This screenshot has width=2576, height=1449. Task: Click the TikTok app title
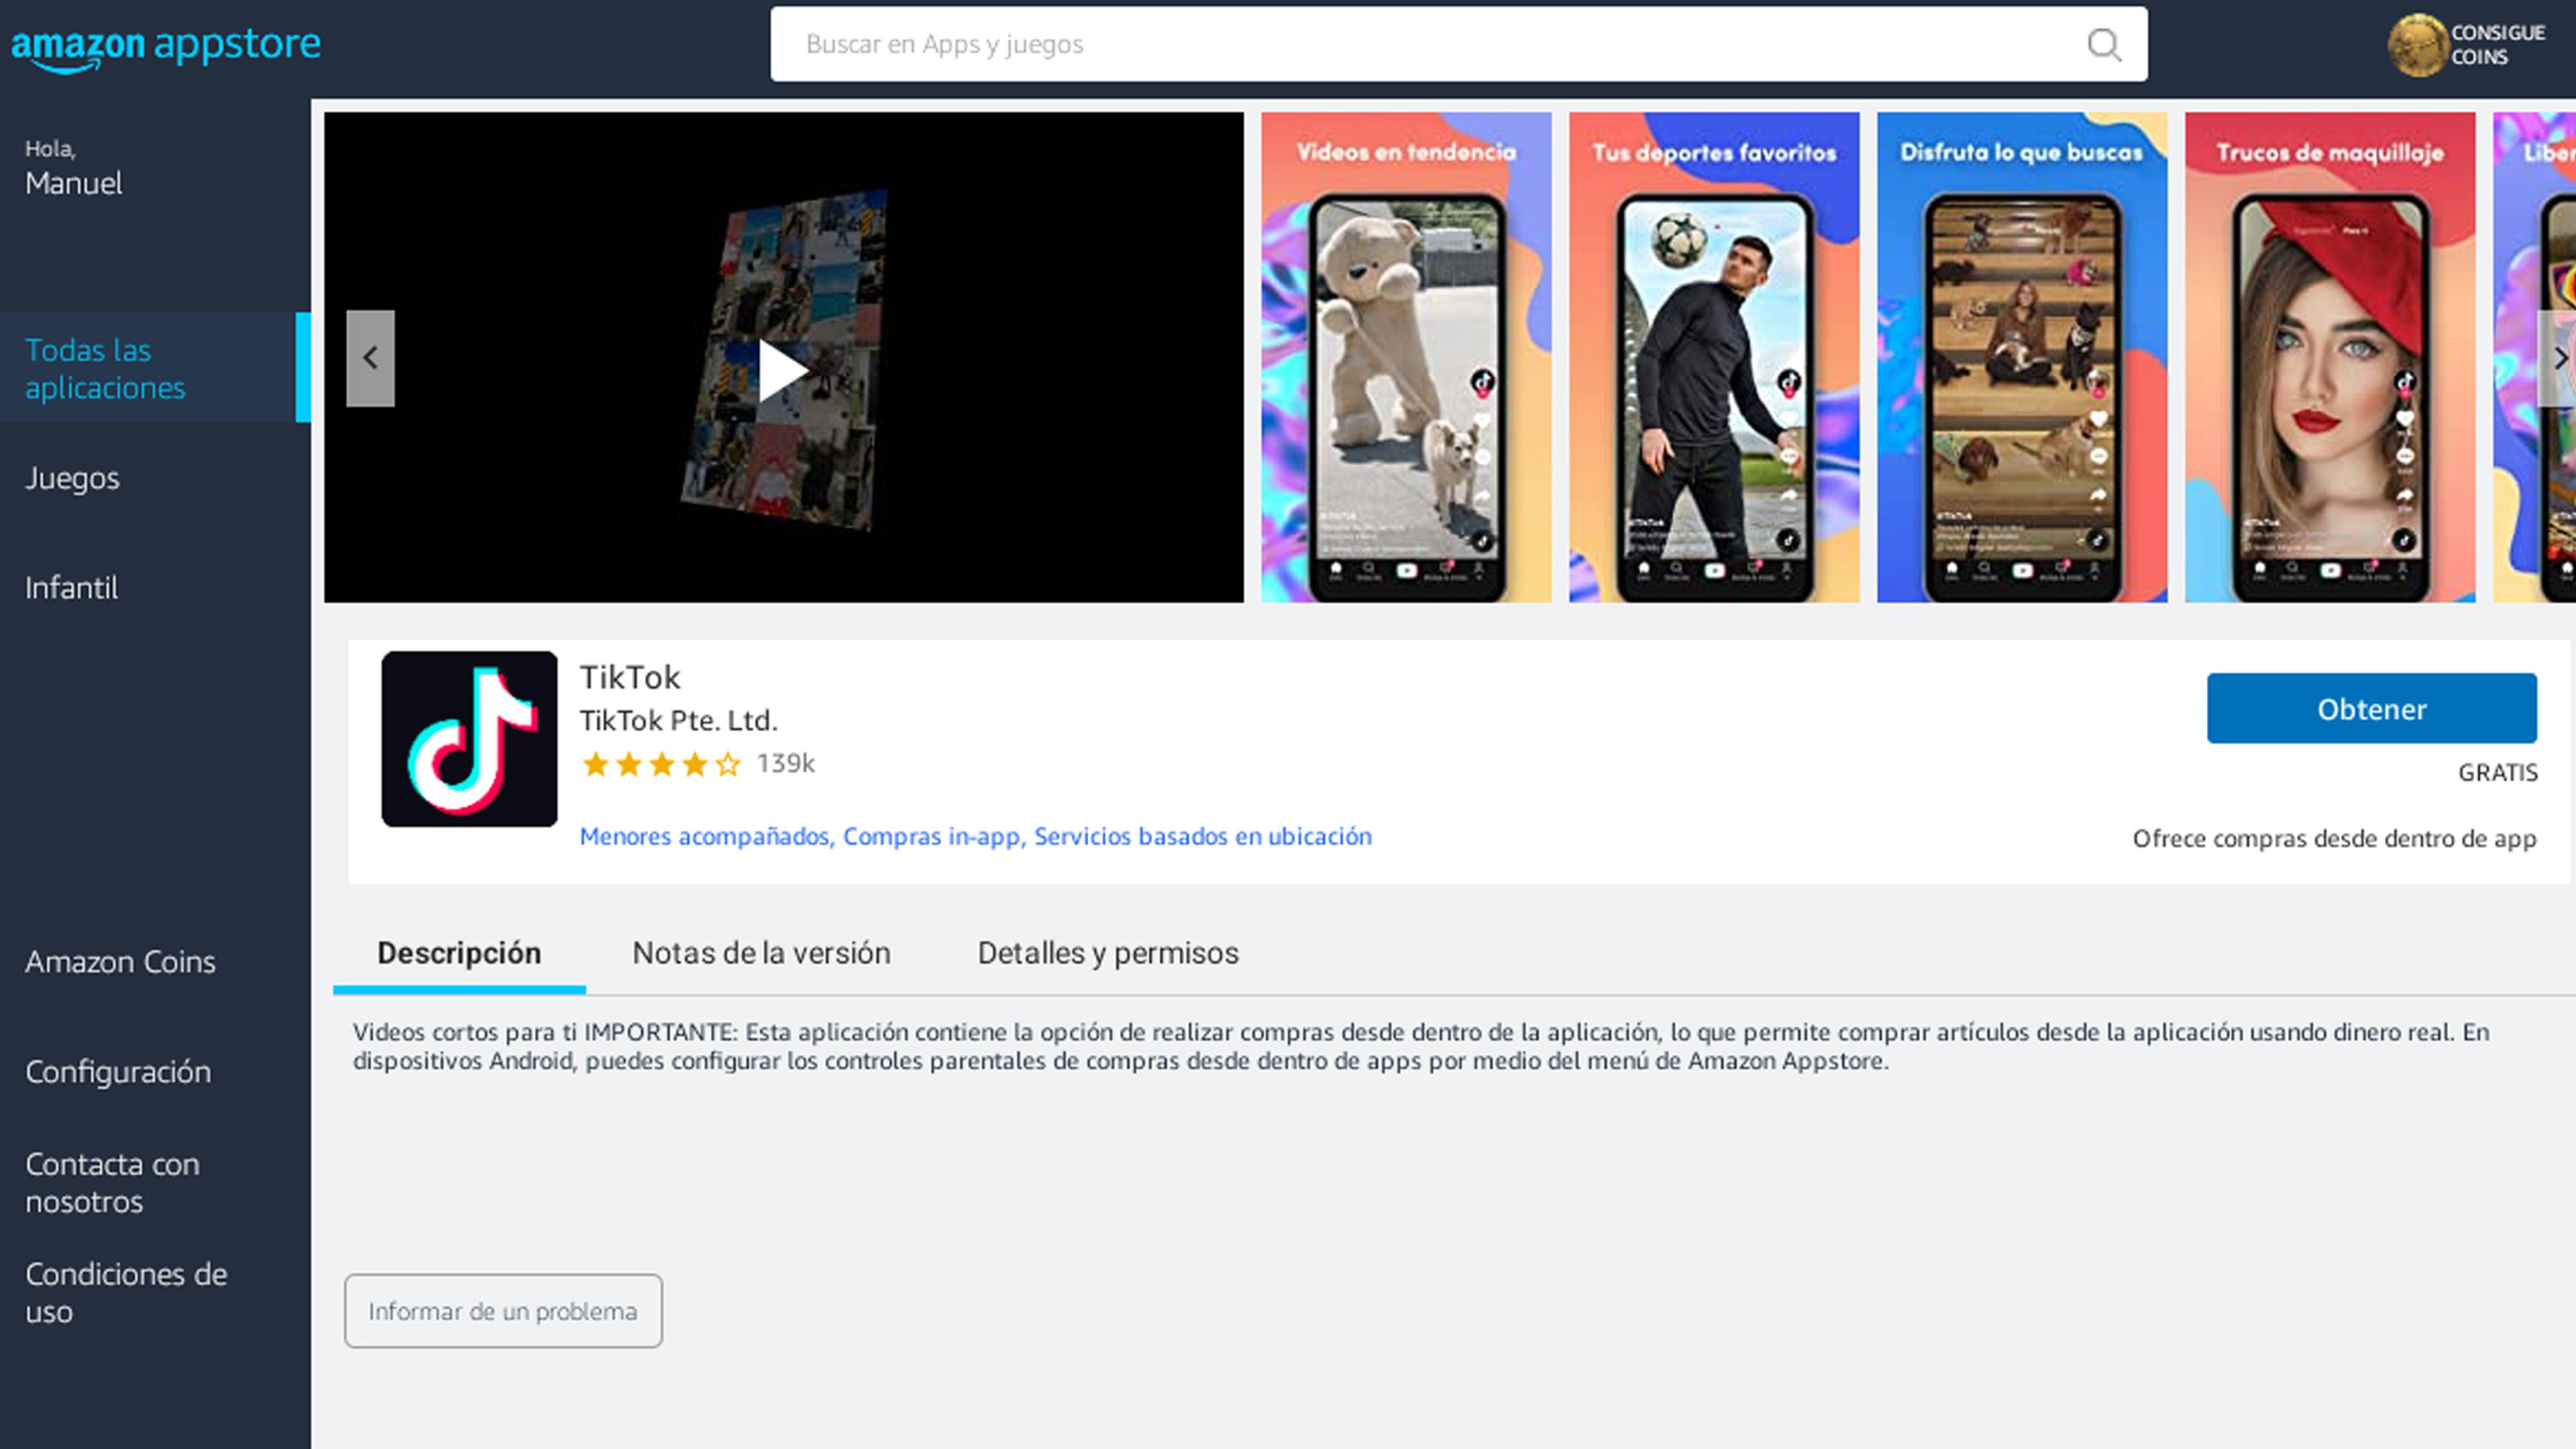tap(630, 677)
